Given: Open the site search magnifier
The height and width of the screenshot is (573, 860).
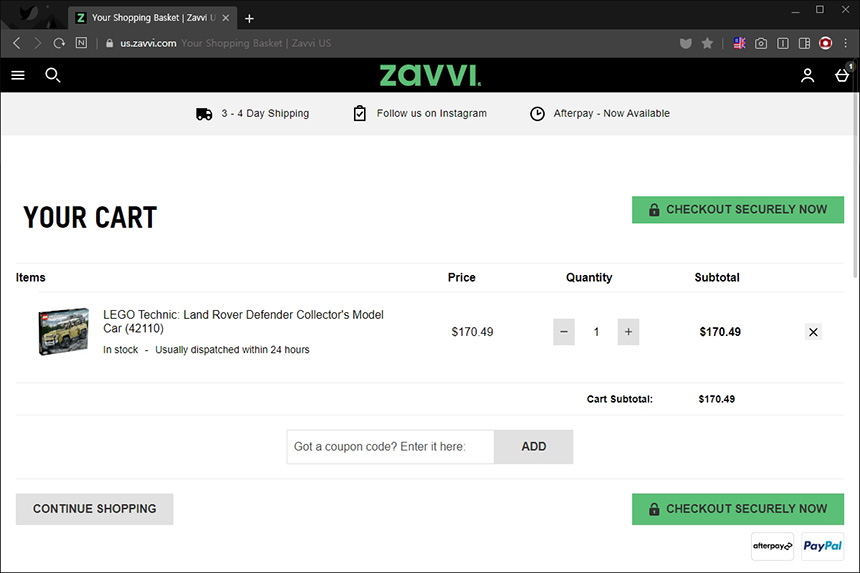Looking at the screenshot, I should tap(53, 75).
